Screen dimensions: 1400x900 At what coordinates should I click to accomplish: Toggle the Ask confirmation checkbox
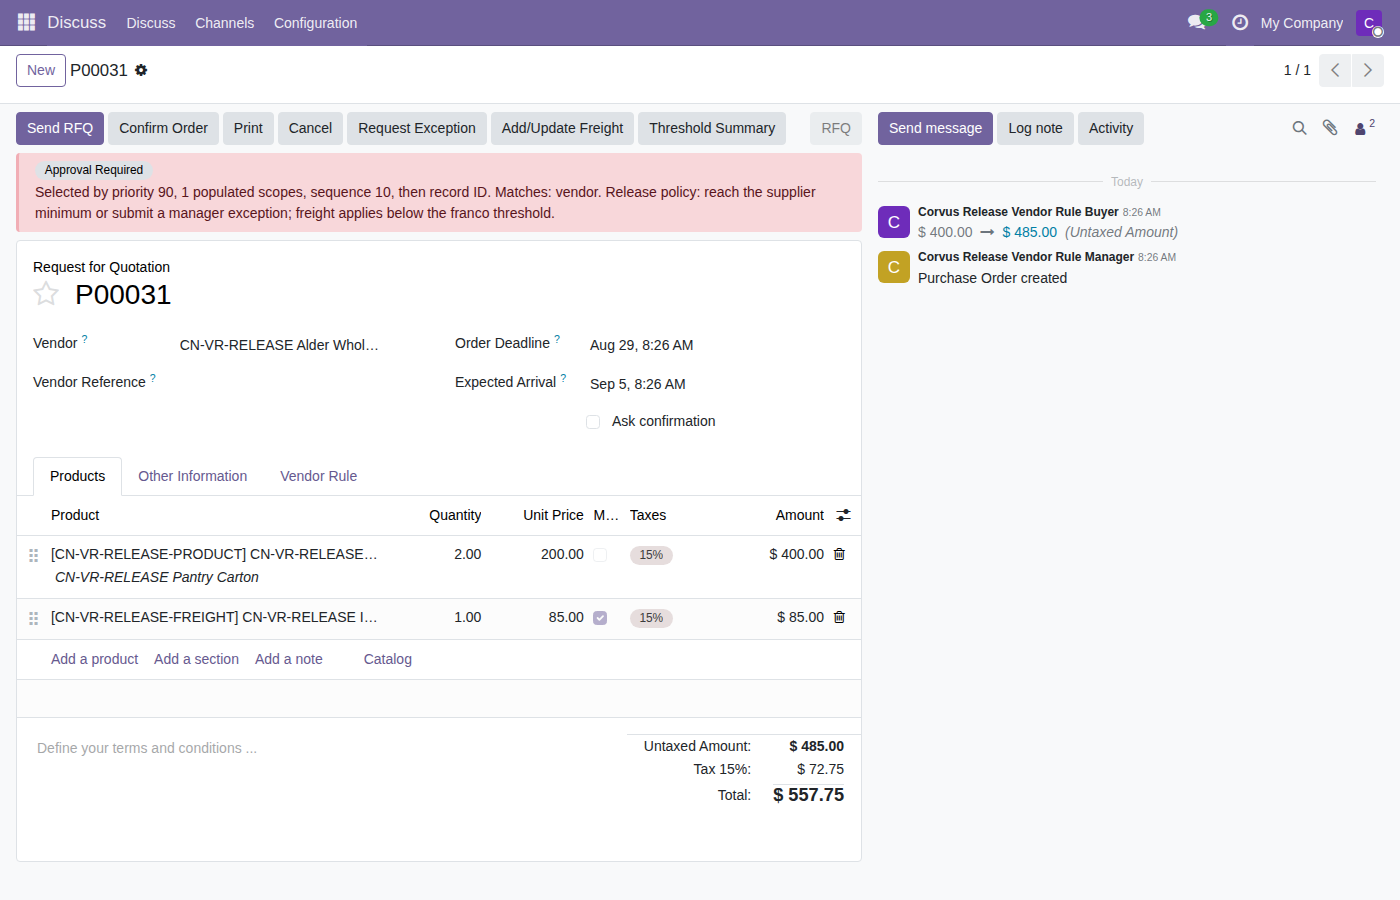point(593,422)
